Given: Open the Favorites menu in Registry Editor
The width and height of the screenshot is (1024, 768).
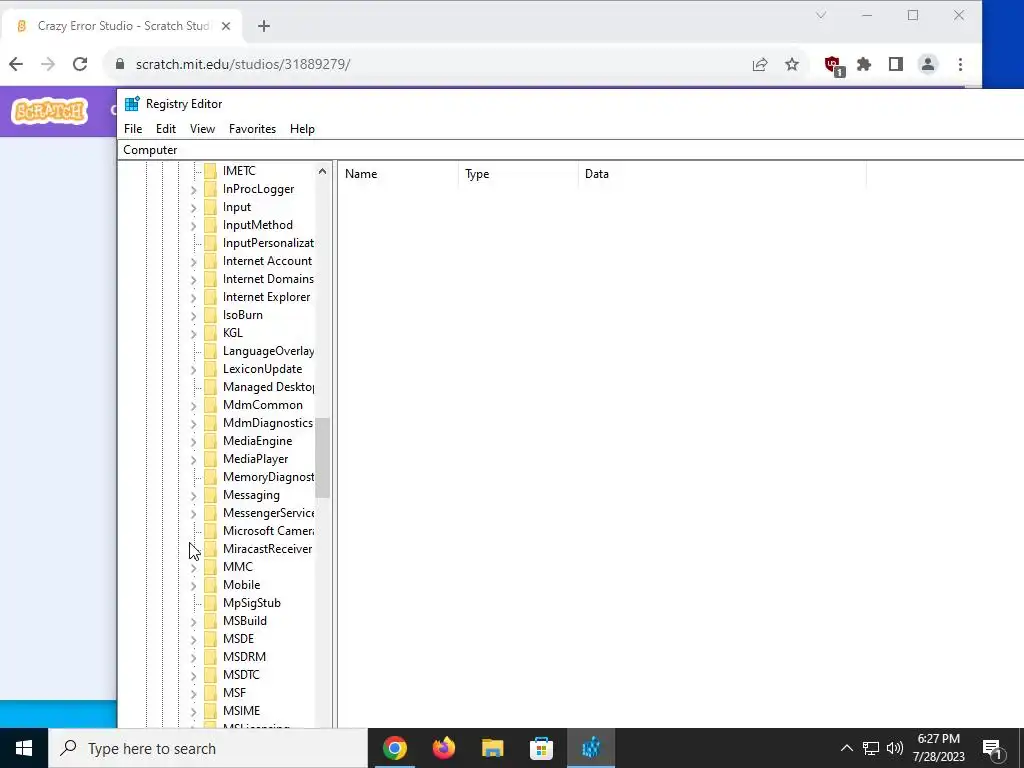Looking at the screenshot, I should pos(252,129).
